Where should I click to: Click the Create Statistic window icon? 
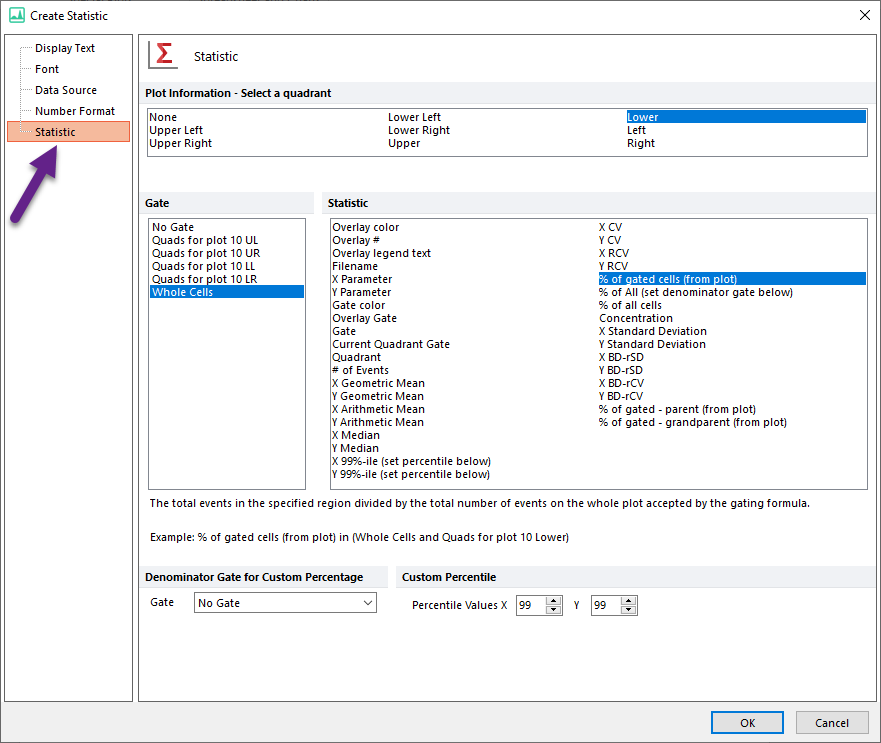pos(17,15)
